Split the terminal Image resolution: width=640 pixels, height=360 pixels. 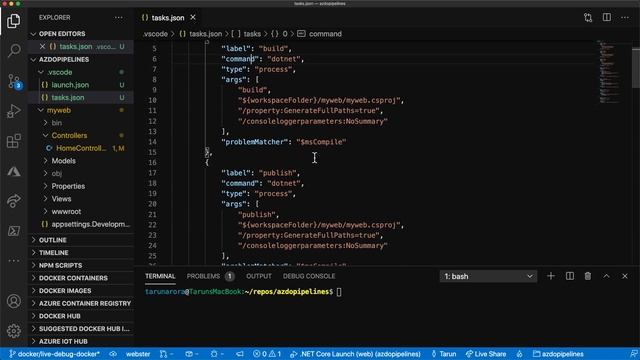(x=570, y=276)
